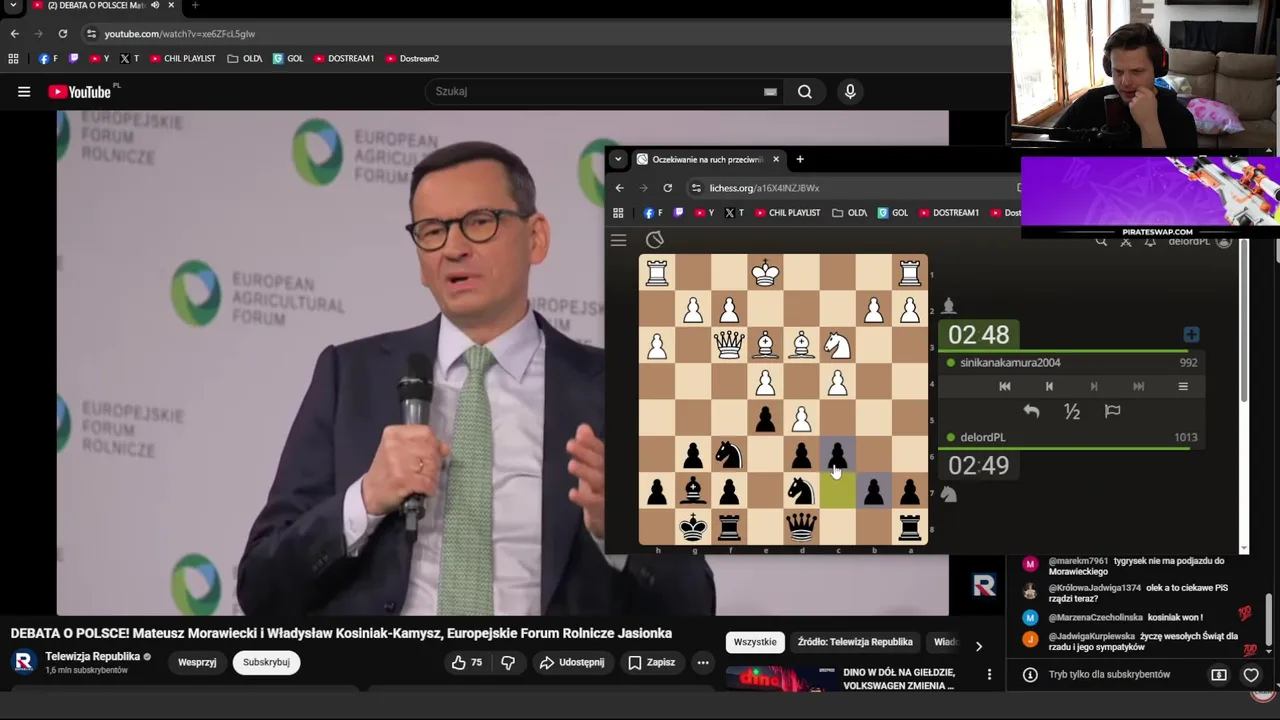Click the YouTube search magnifier button
The image size is (1280, 720).
point(805,92)
